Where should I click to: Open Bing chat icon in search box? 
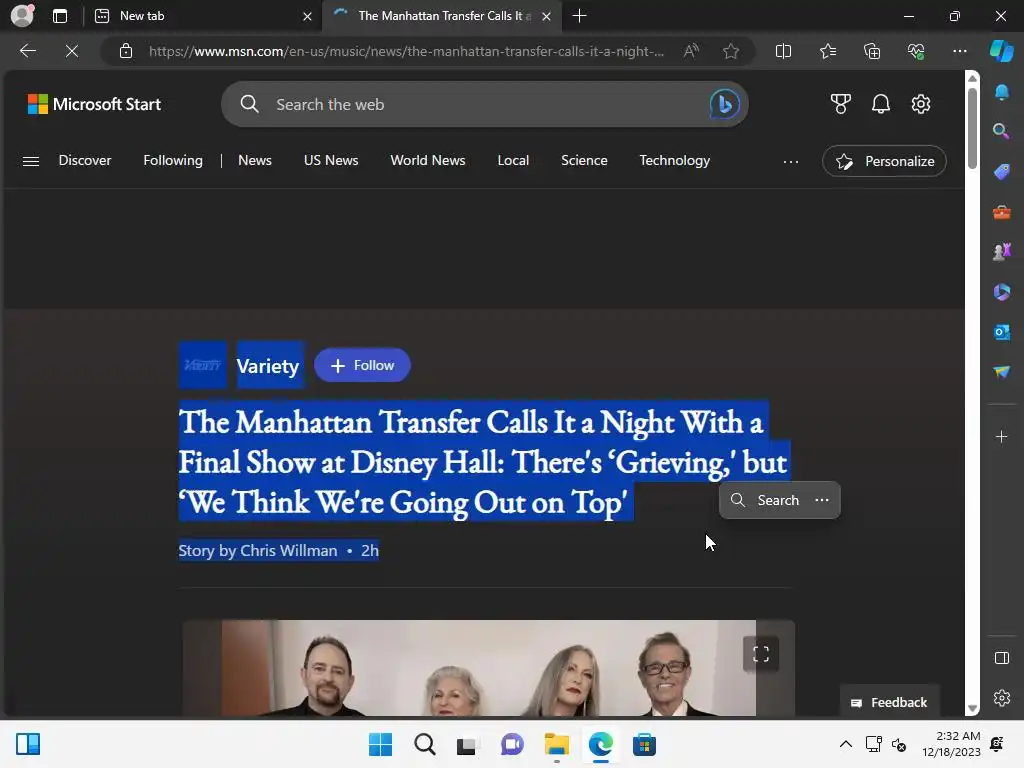[x=724, y=104]
